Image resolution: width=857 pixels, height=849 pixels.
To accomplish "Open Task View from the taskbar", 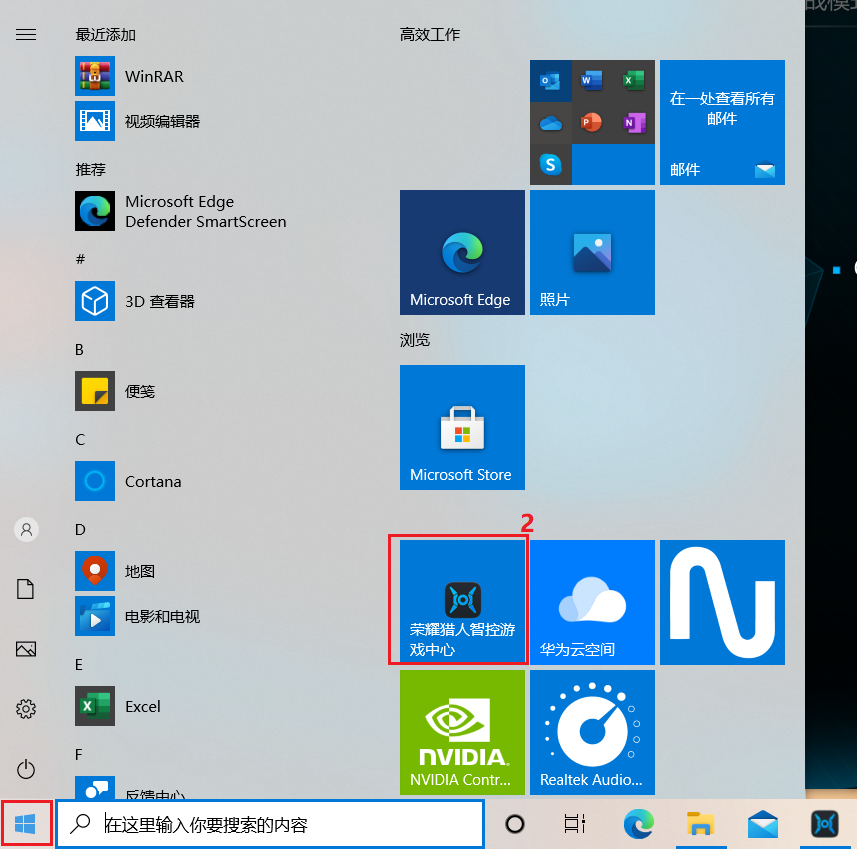I will point(574,824).
